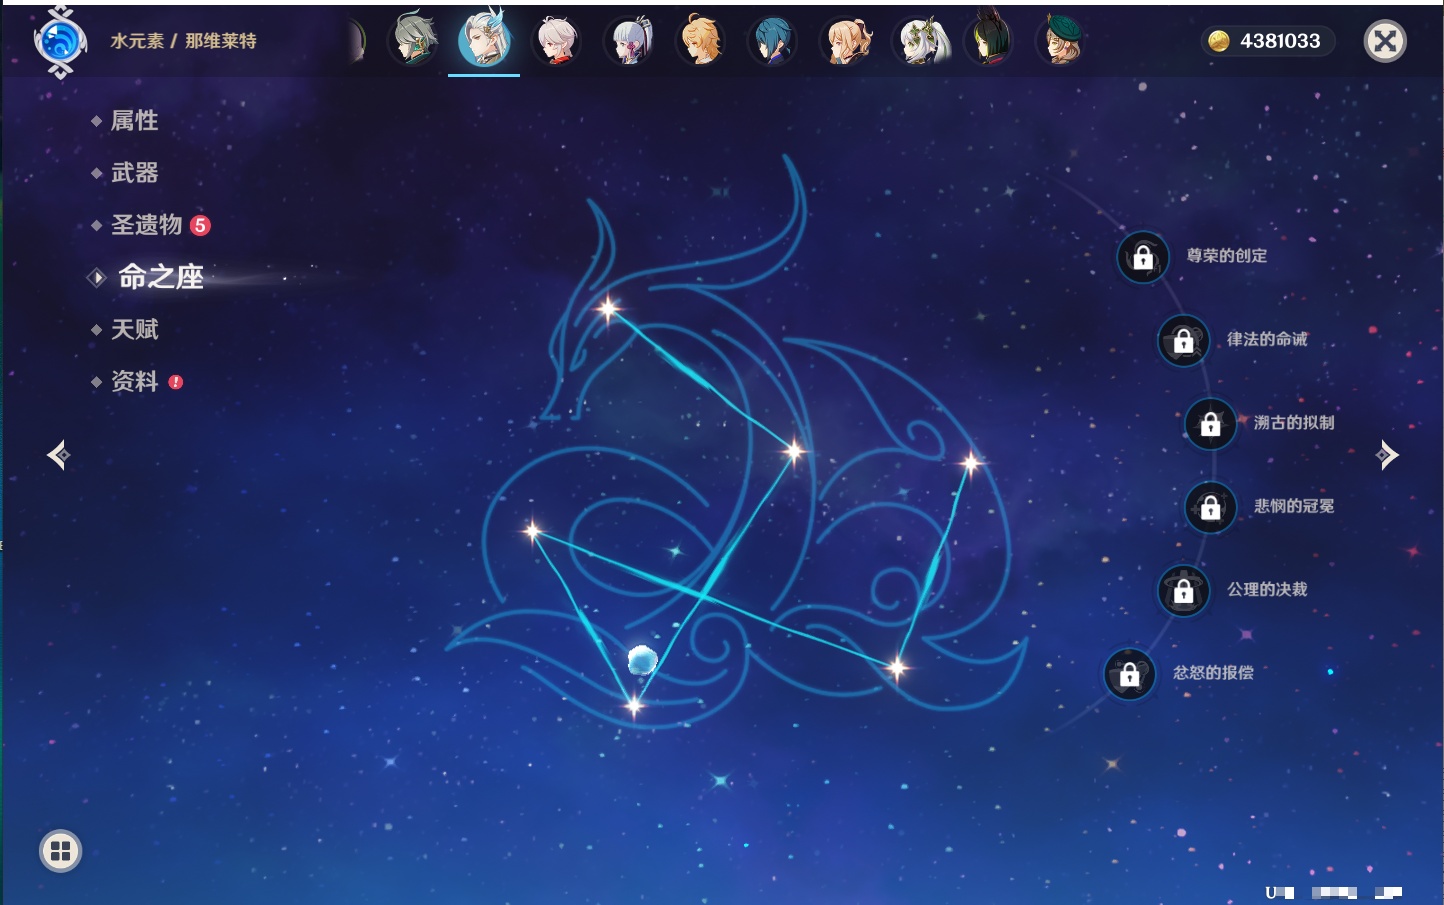The image size is (1444, 905).
Task: Select the 天赋 talents tab
Action: click(134, 329)
